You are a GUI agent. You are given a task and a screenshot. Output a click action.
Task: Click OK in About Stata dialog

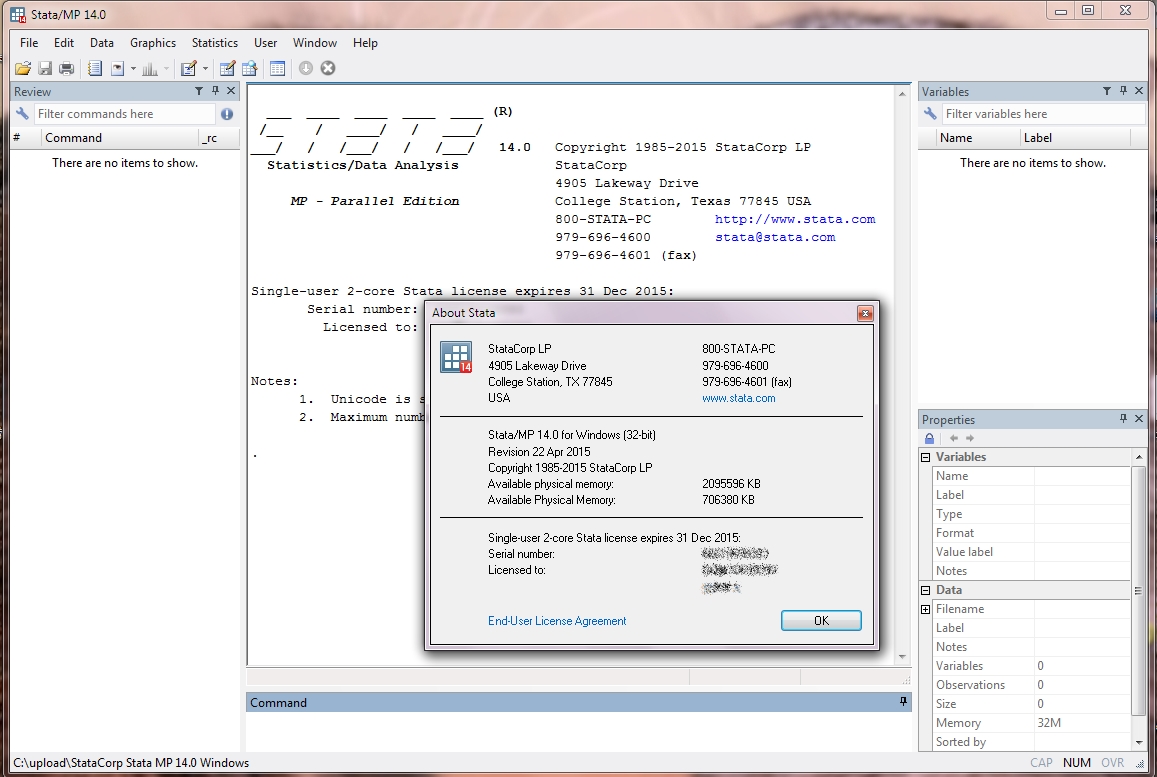pyautogui.click(x=821, y=621)
